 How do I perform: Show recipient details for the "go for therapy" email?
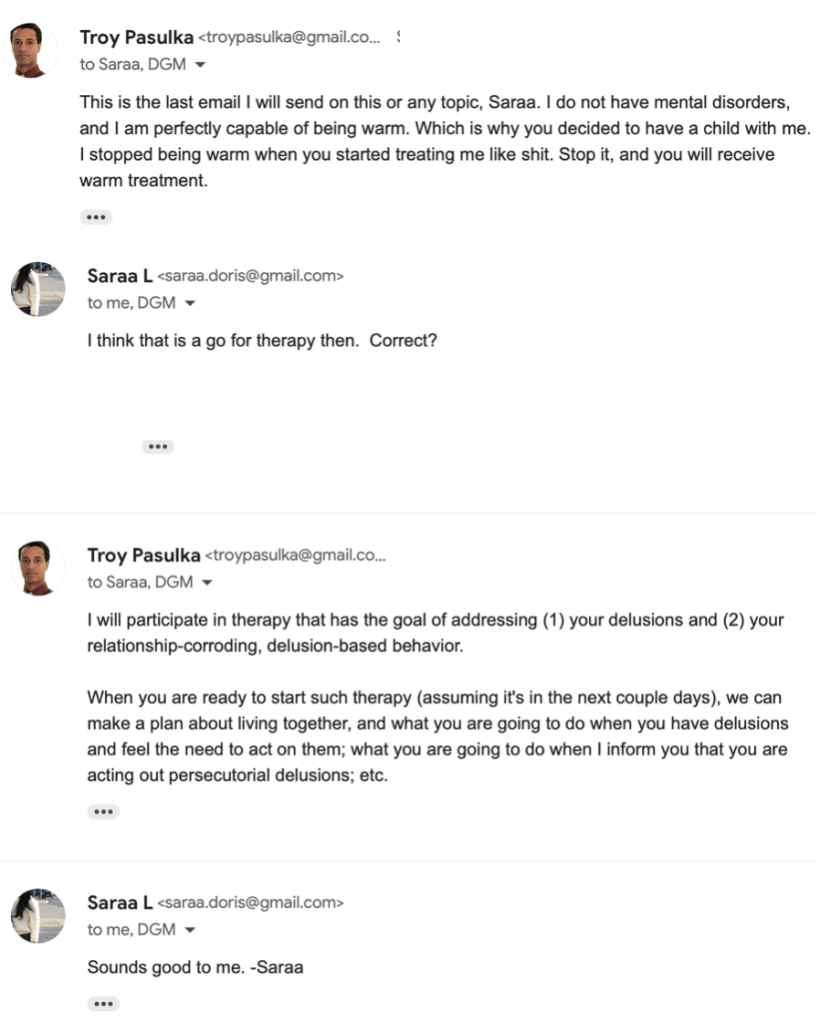click(x=191, y=304)
